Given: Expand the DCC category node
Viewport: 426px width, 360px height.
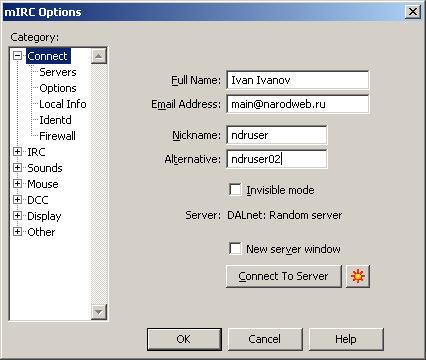Looking at the screenshot, I should point(17,200).
